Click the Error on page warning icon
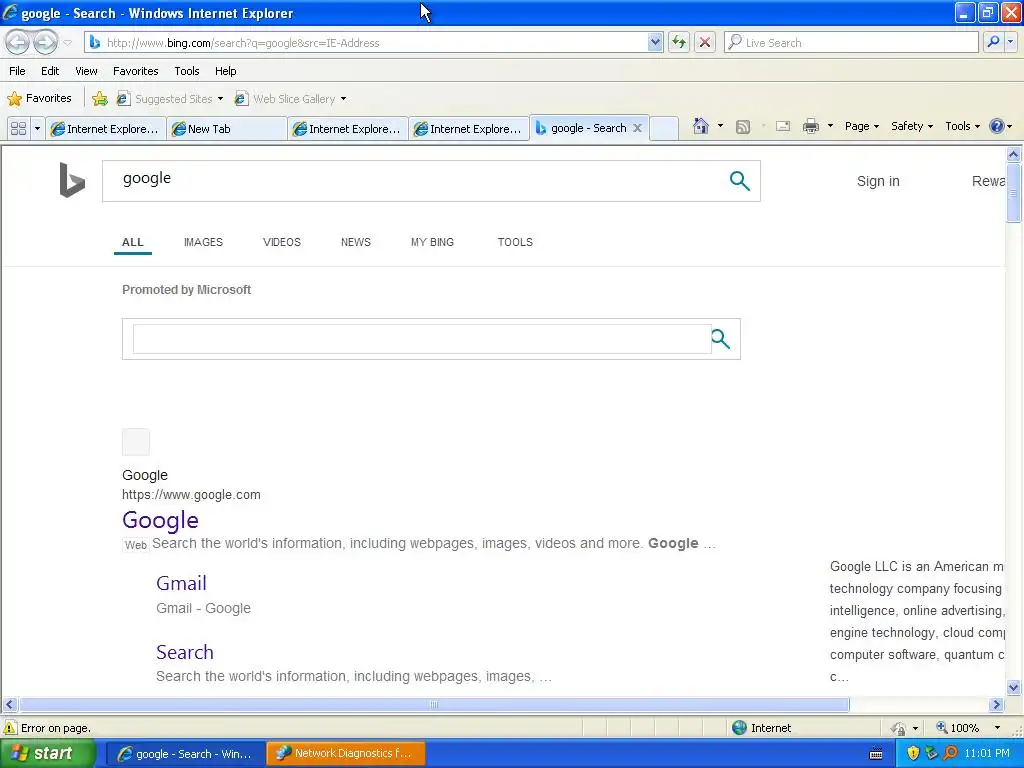 [x=9, y=728]
